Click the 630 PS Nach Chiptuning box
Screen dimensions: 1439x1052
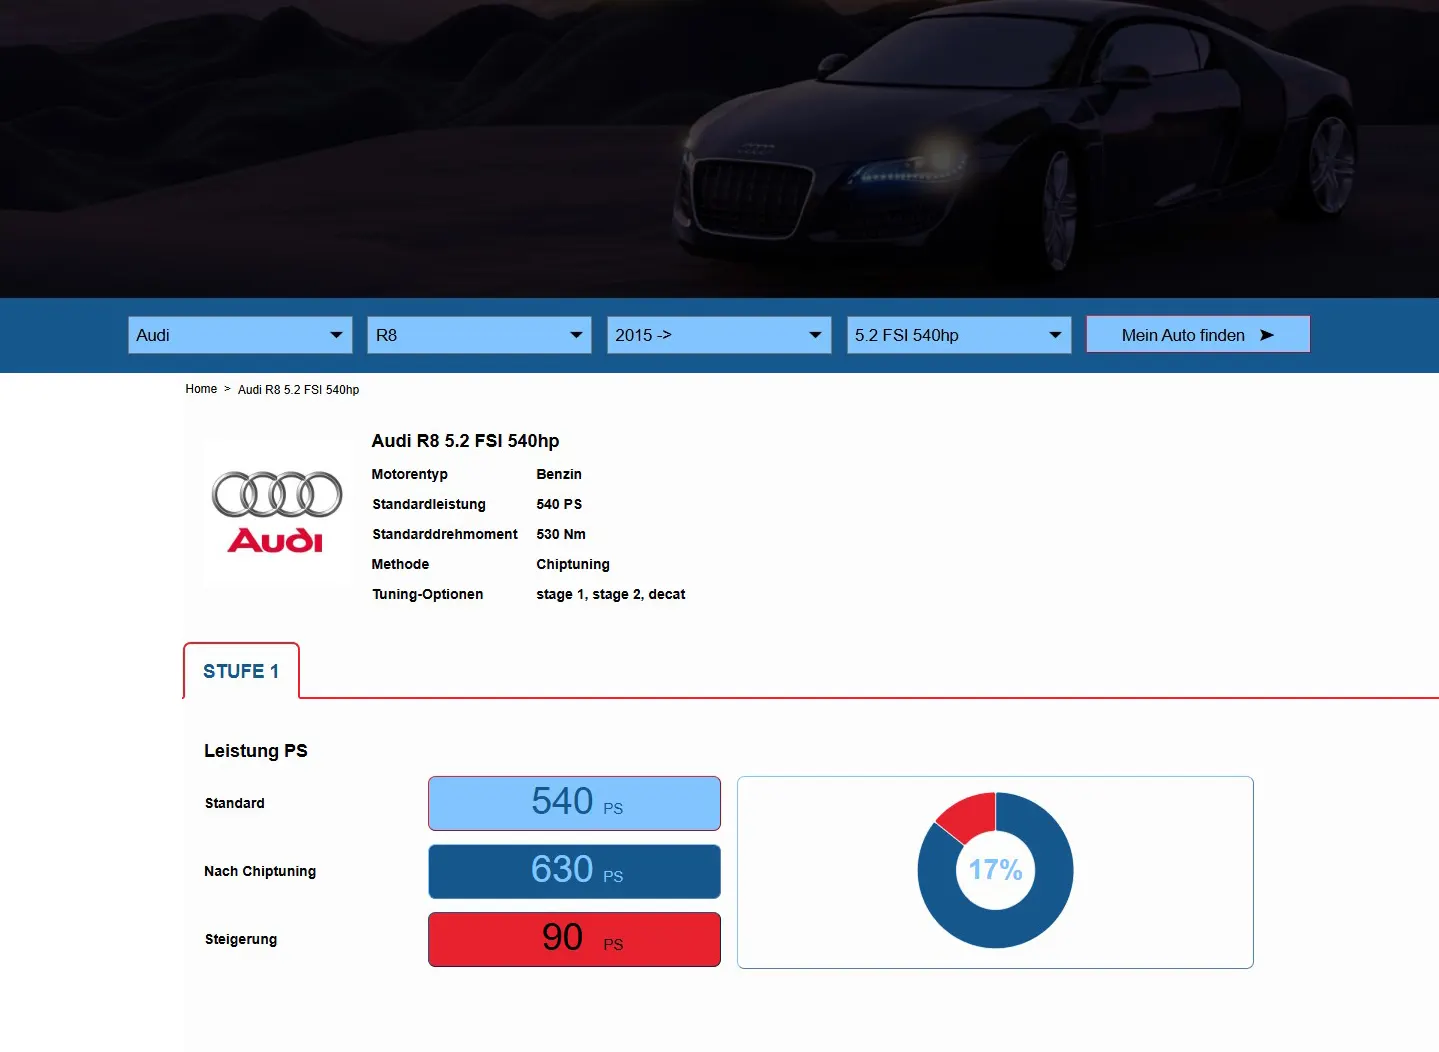coord(573,871)
